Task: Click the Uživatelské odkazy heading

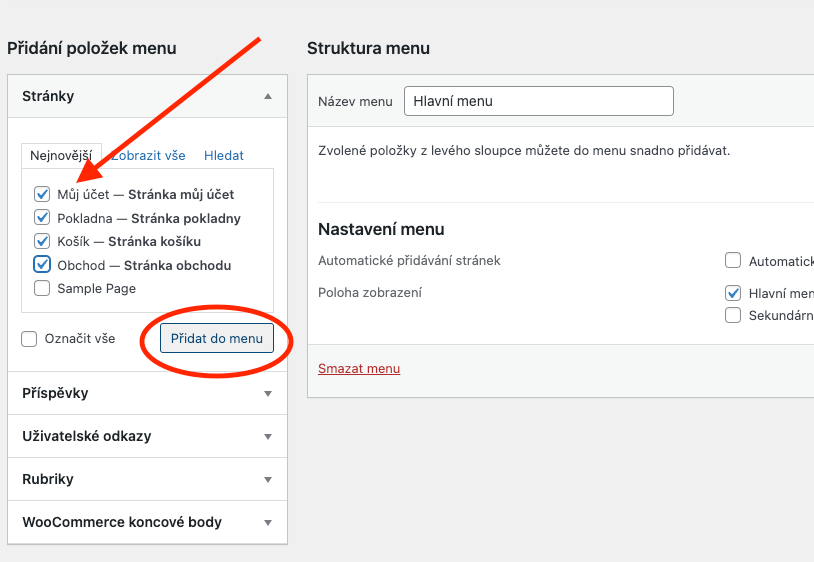Action: (x=87, y=436)
